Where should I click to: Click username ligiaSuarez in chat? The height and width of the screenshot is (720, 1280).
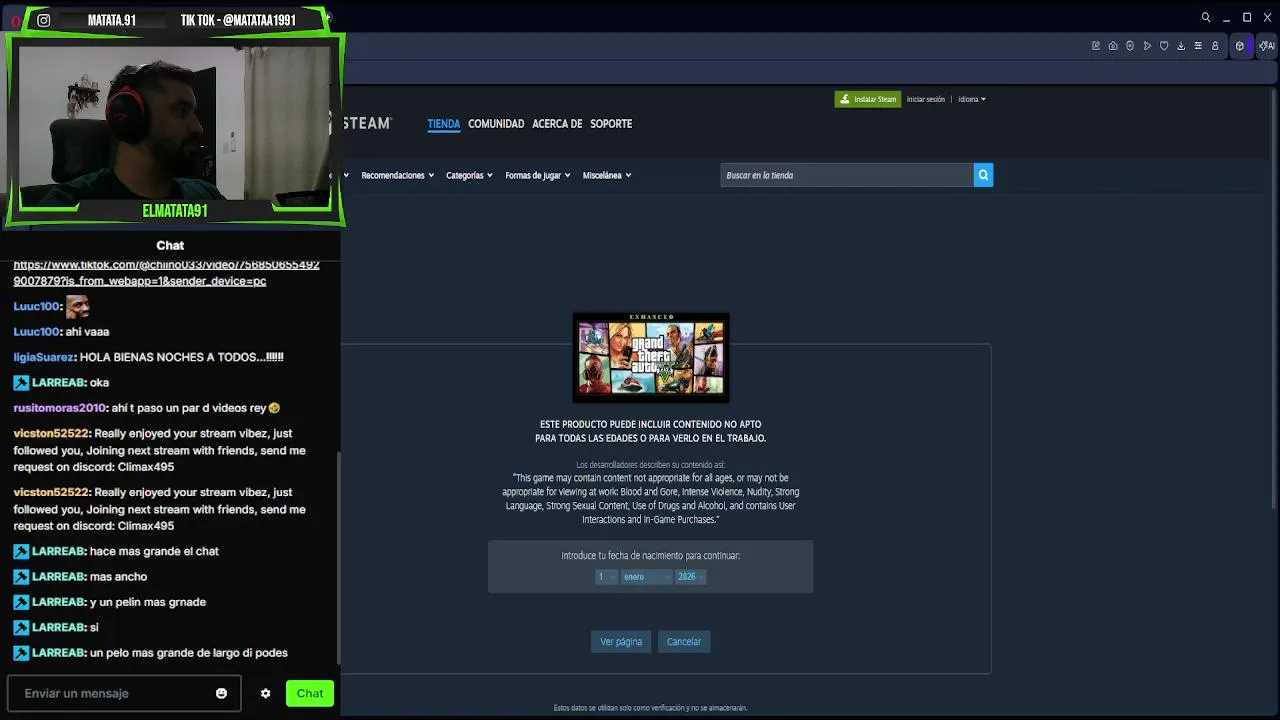pos(44,357)
